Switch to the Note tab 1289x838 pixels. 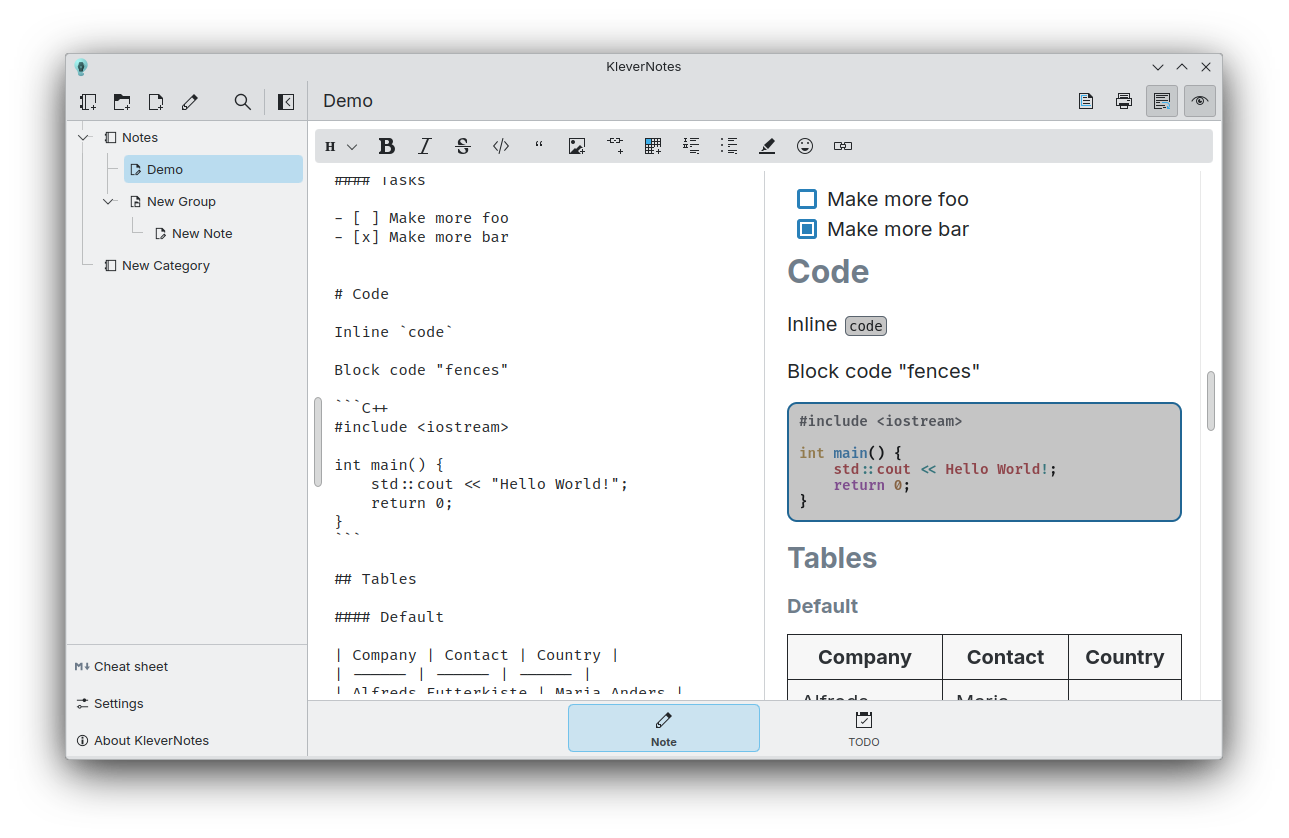663,728
